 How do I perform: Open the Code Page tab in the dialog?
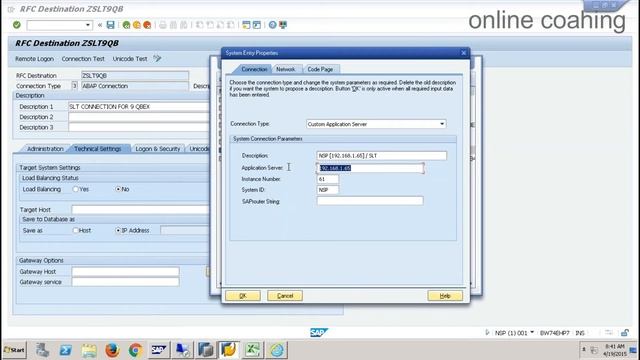click(320, 69)
